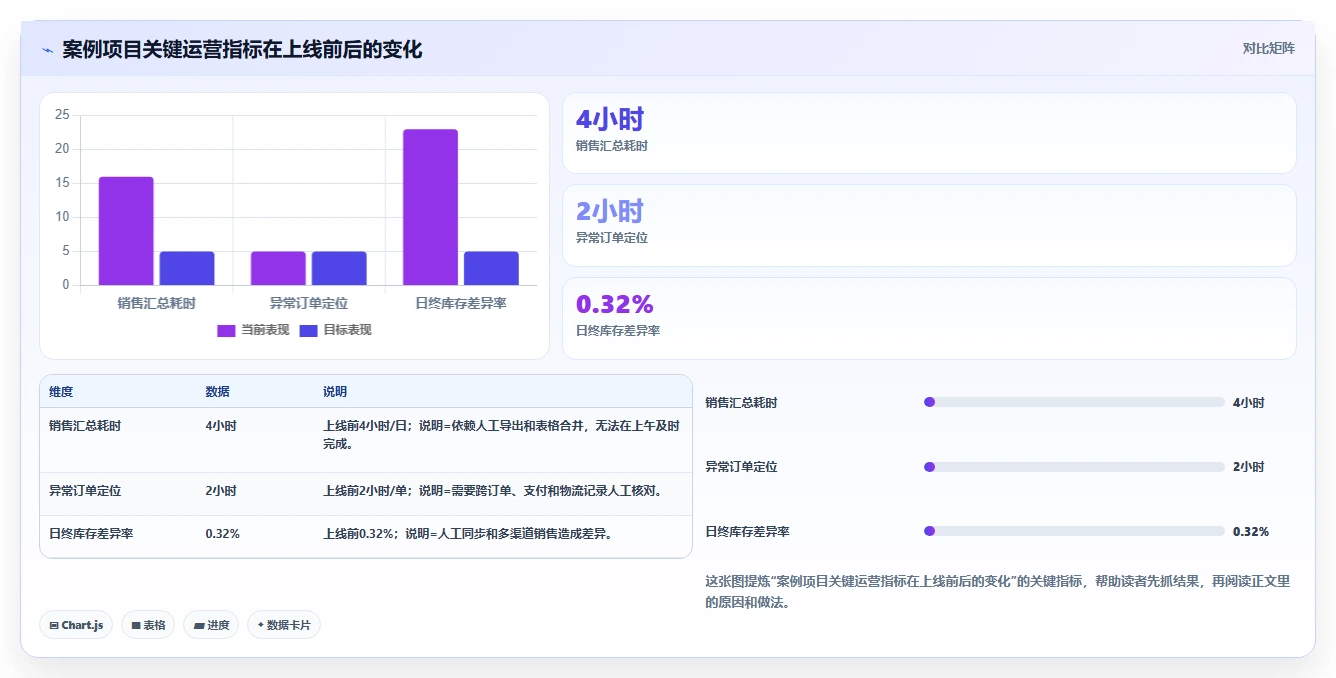The width and height of the screenshot is (1336, 678).
Task: Click 异常订单定位 progress row label
Action: 741,467
